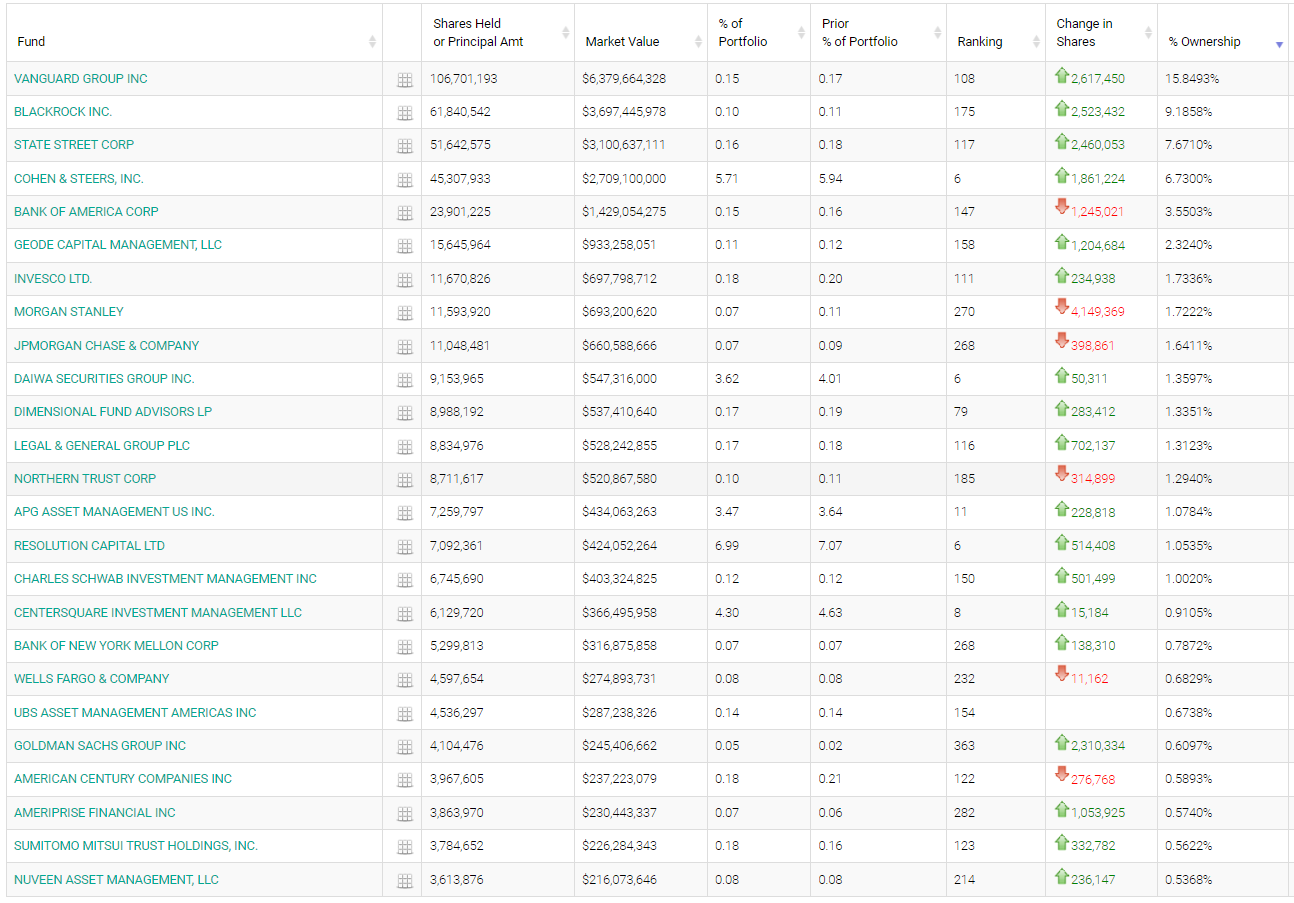1294x903 pixels.
Task: Click the 1.0020% ownership value
Action: [1189, 579]
